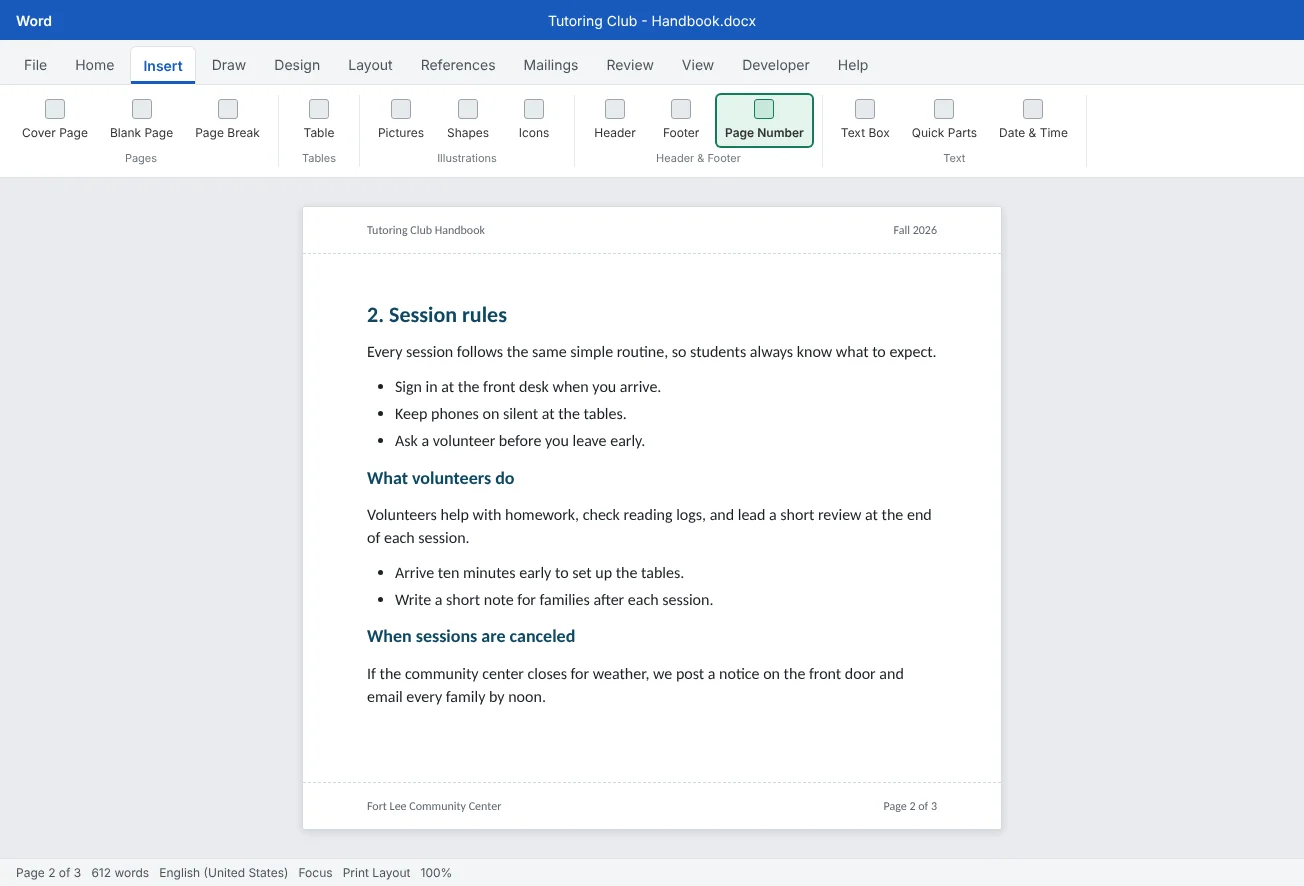Click the Header button in the ribbon
The image size is (1304, 886).
(615, 120)
